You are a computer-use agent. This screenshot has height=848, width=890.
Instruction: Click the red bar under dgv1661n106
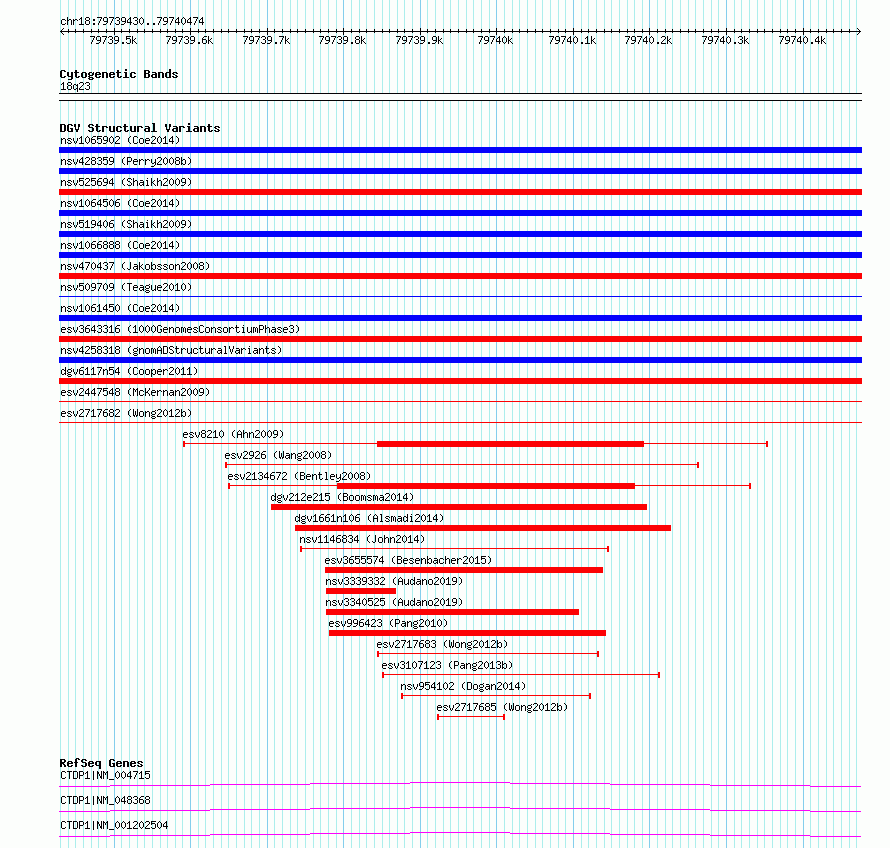pos(483,528)
